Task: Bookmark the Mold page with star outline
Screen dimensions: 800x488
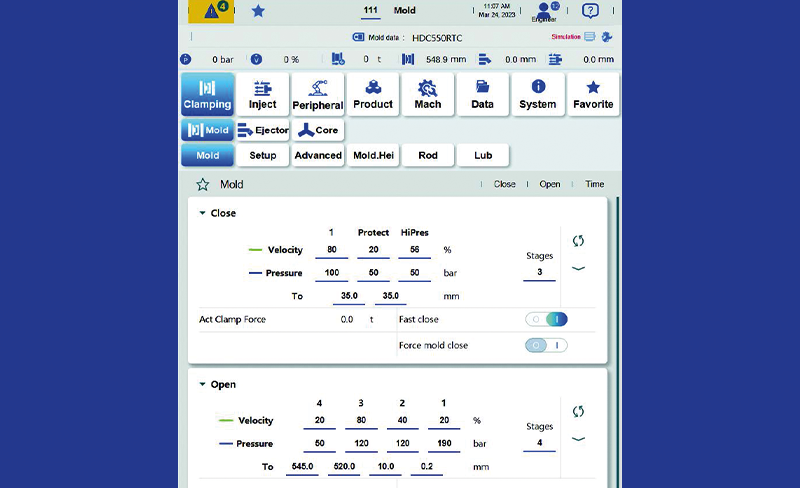Action: 203,184
